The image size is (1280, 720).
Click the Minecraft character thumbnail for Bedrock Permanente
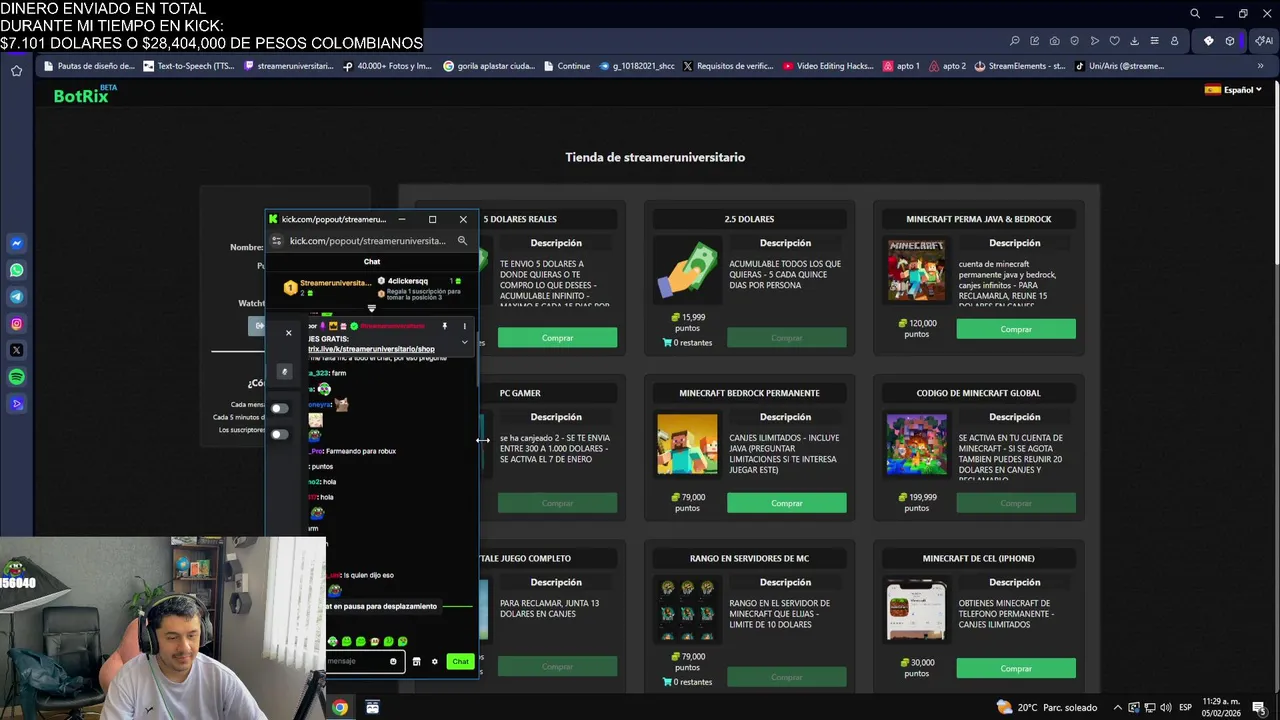coord(687,444)
